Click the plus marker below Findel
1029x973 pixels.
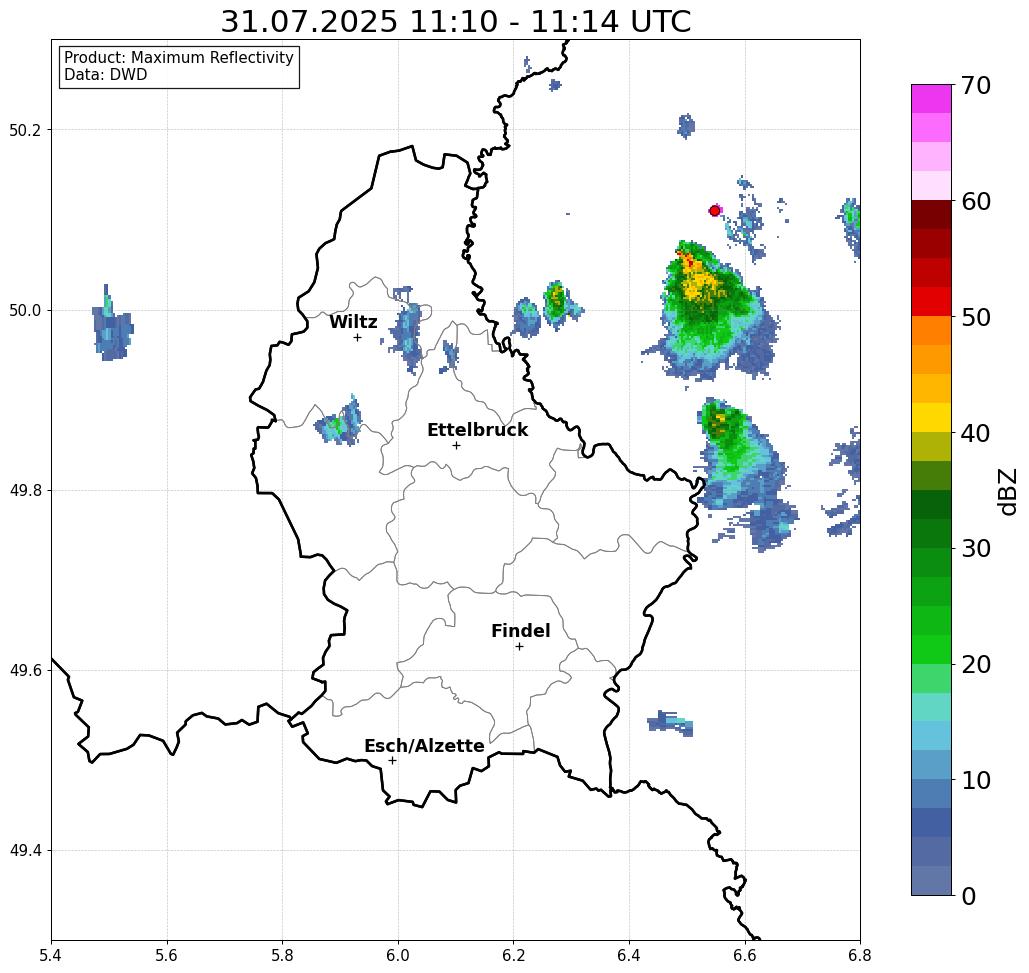(x=519, y=647)
